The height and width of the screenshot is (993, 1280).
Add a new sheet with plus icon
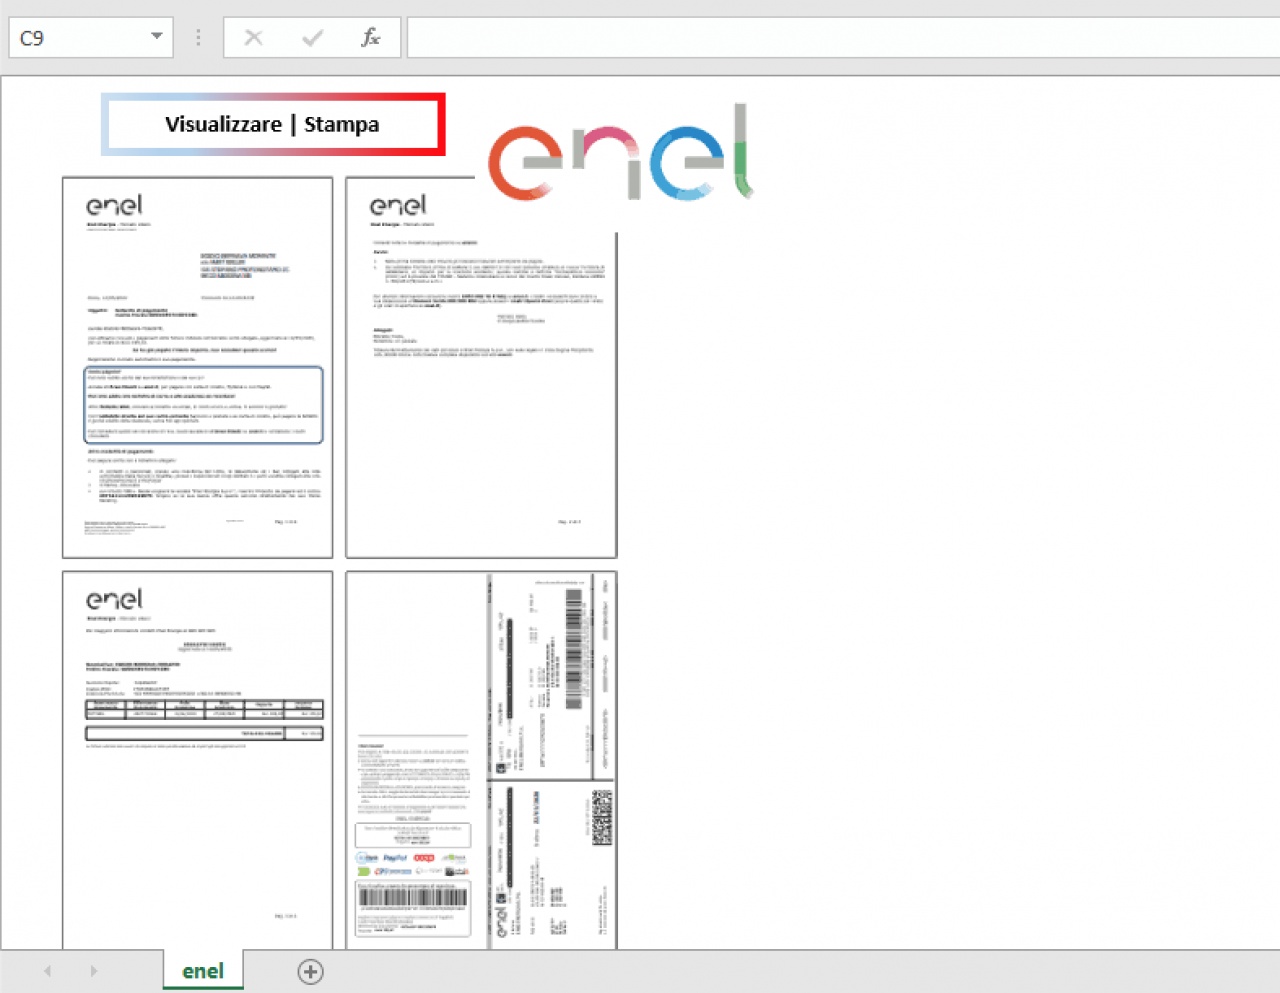click(x=311, y=971)
